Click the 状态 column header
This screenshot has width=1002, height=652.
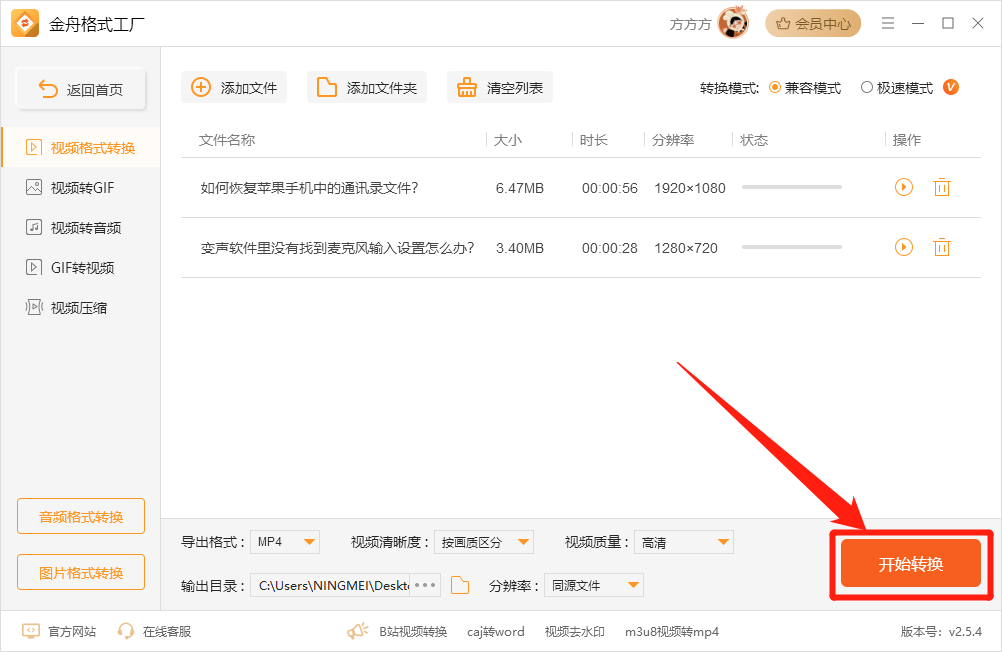754,140
